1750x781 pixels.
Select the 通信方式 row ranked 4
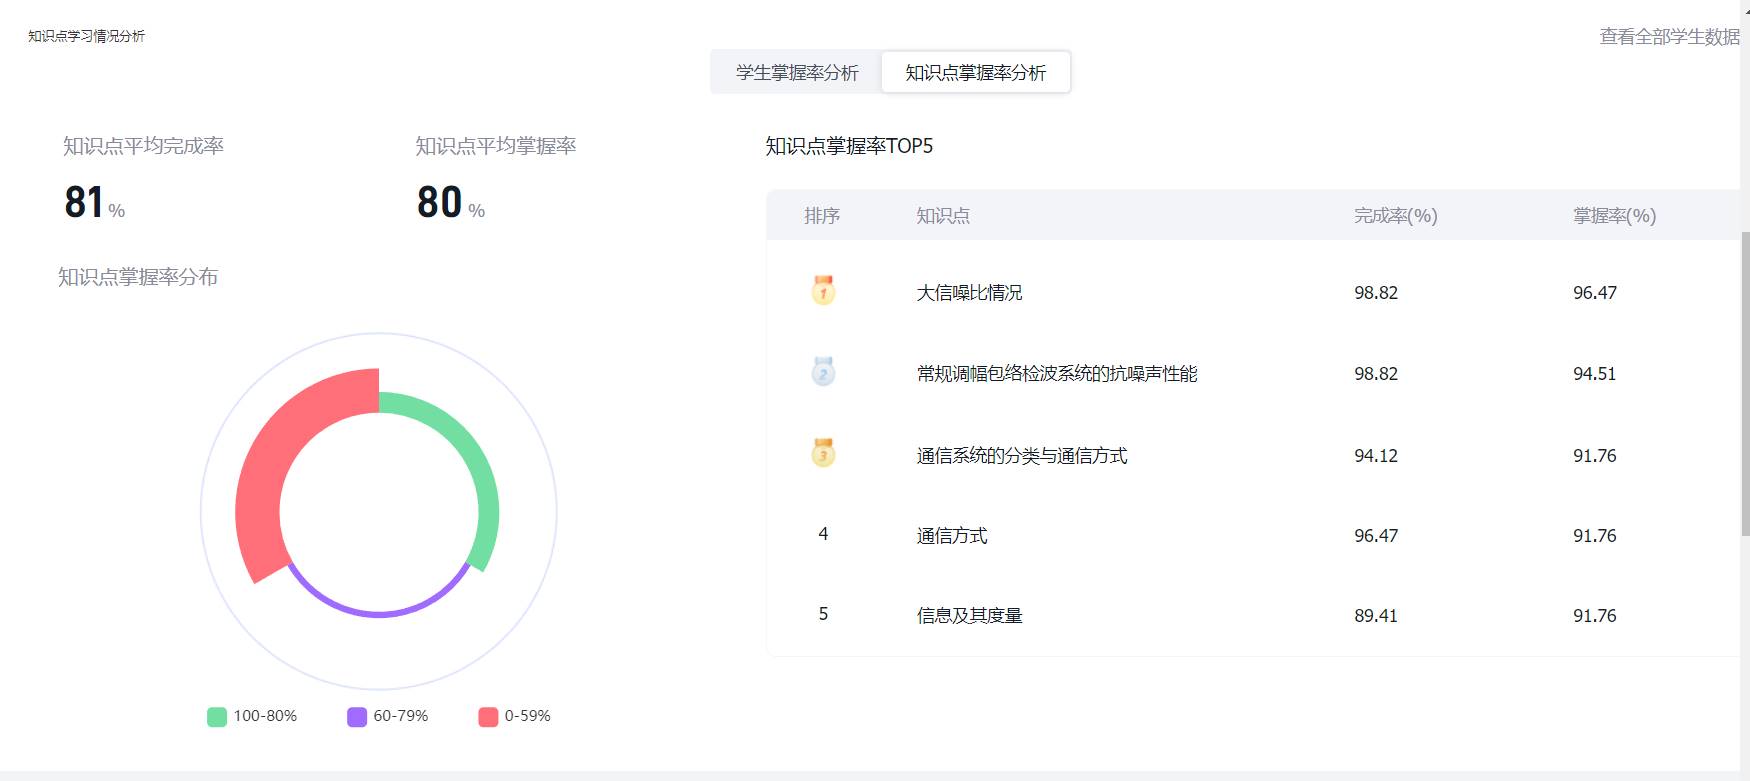pos(952,536)
